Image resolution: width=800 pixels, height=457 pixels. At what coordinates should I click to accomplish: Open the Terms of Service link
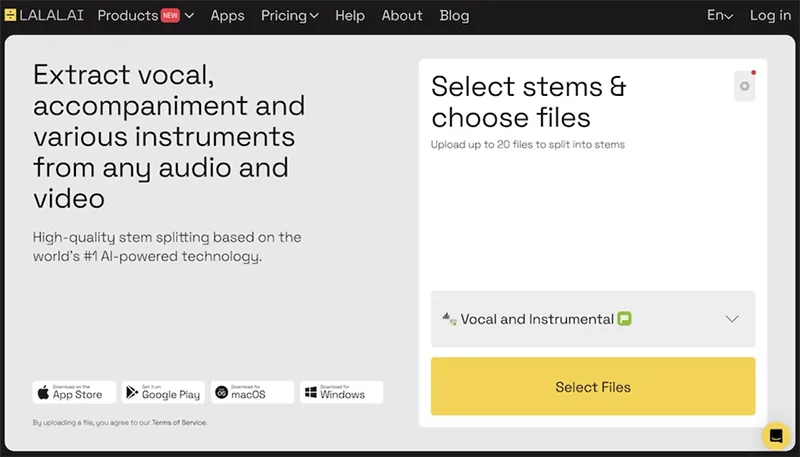180,423
